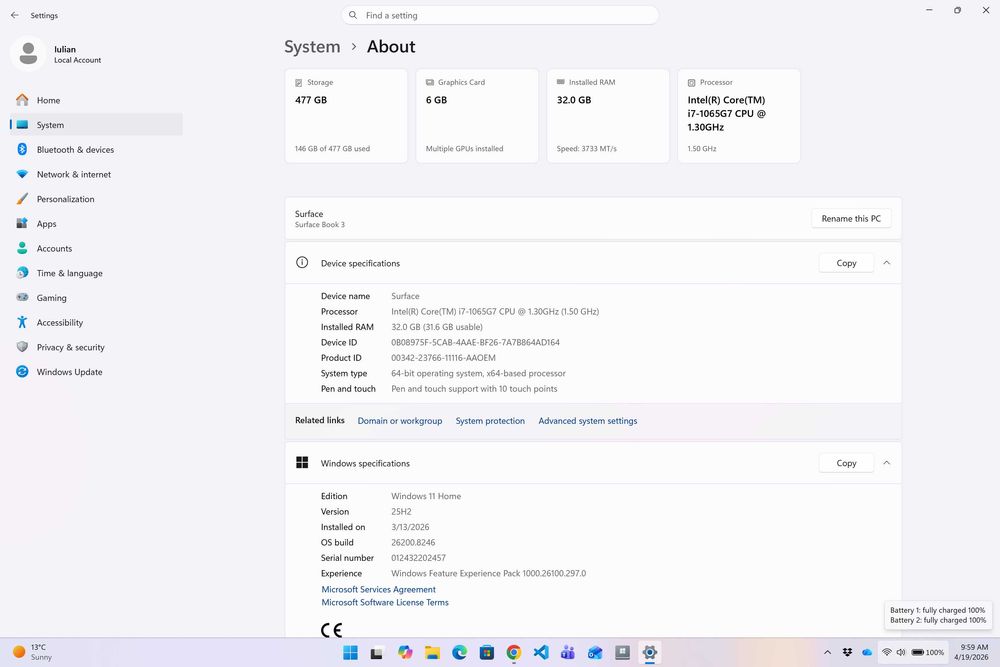Click the Surface Book 3 text

[x=320, y=224]
